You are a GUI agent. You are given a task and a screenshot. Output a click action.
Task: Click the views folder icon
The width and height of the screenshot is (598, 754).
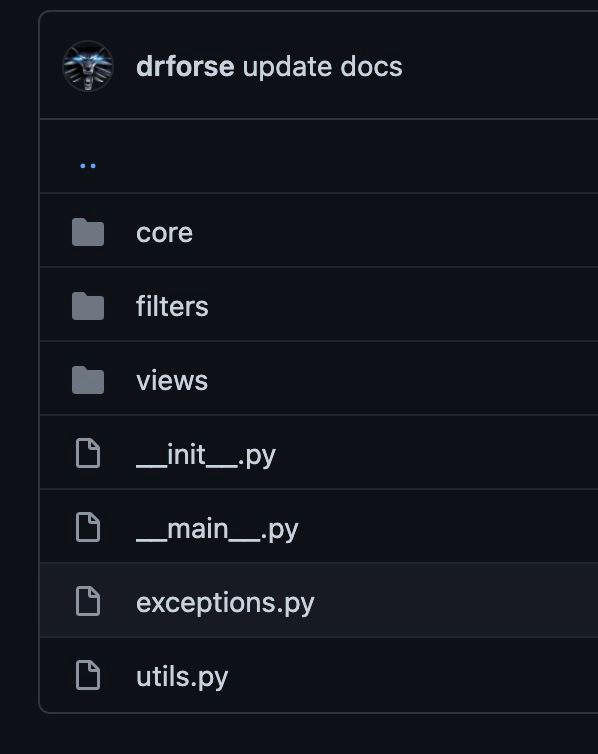coord(88,380)
